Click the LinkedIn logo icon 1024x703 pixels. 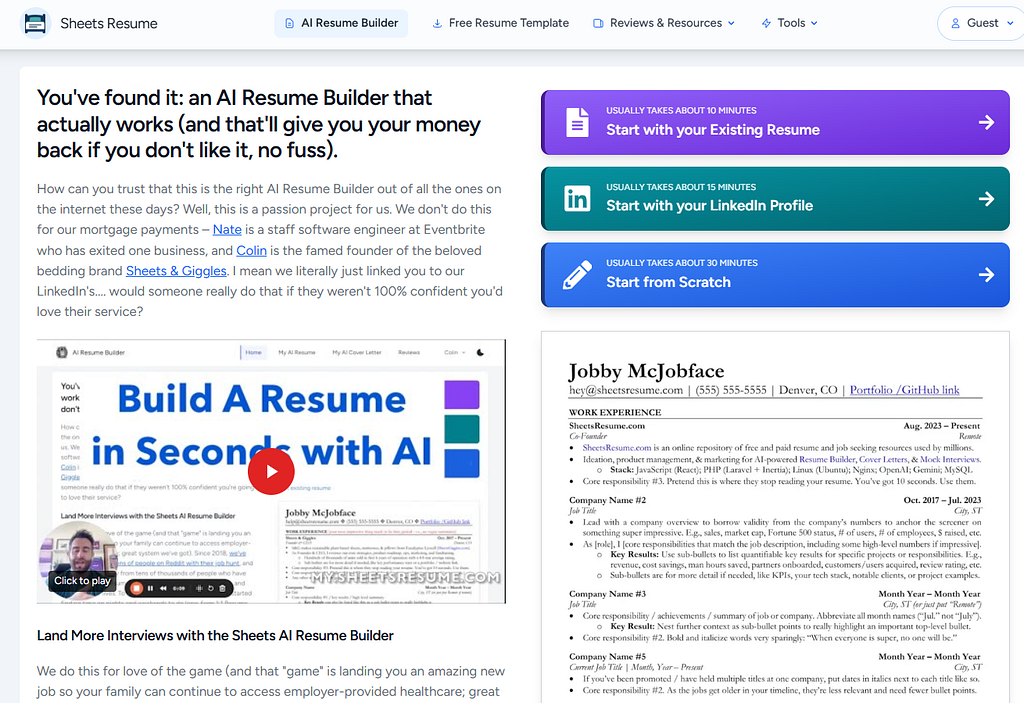[577, 199]
